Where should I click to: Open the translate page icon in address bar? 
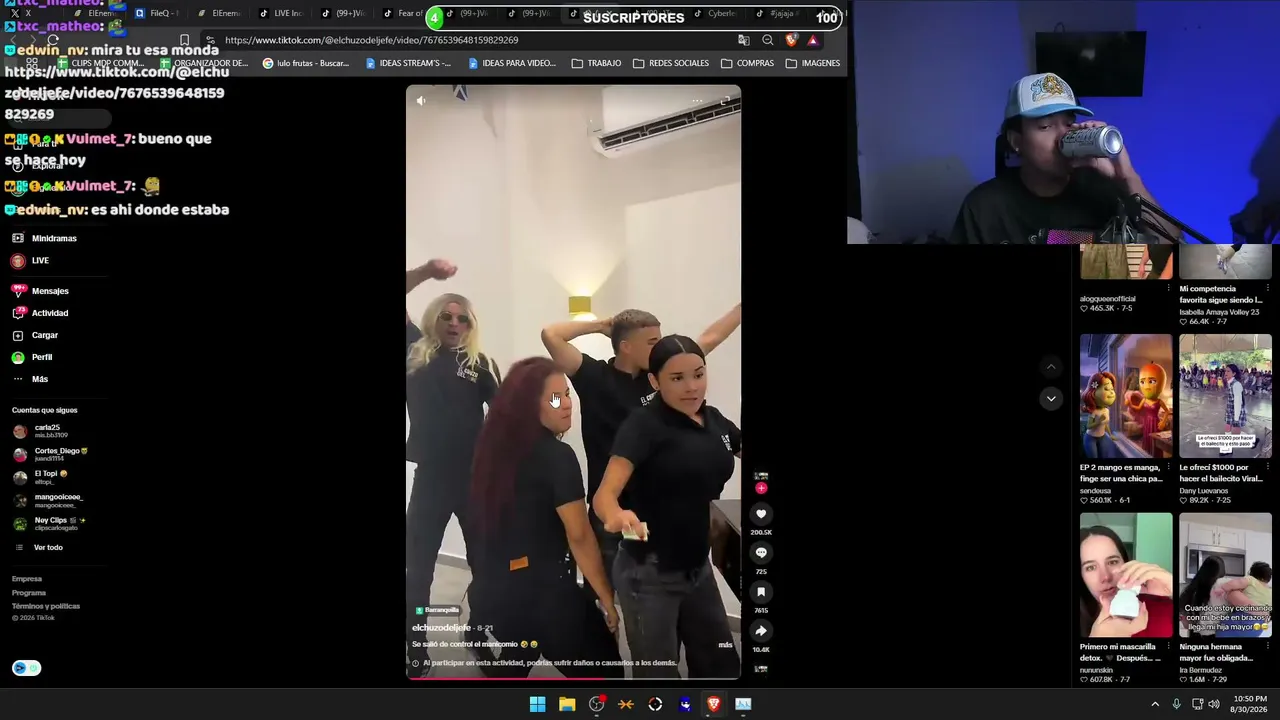coord(743,40)
